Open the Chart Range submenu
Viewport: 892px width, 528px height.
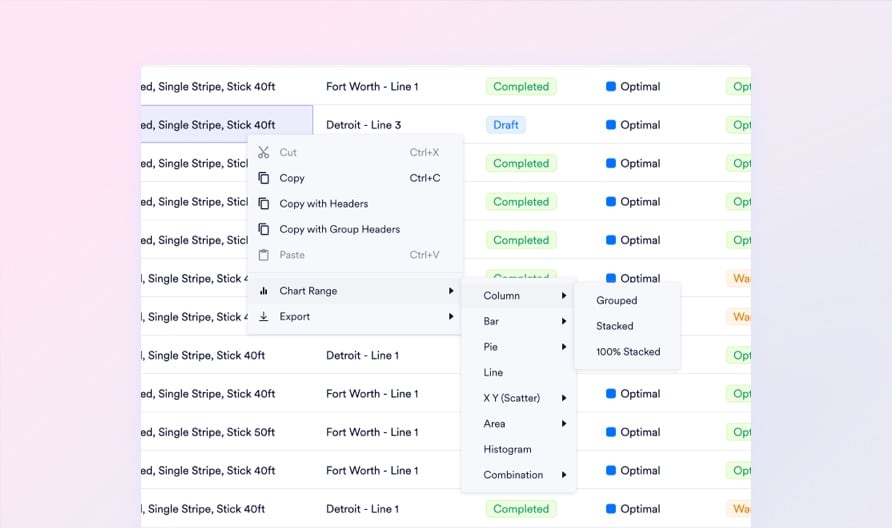354,291
